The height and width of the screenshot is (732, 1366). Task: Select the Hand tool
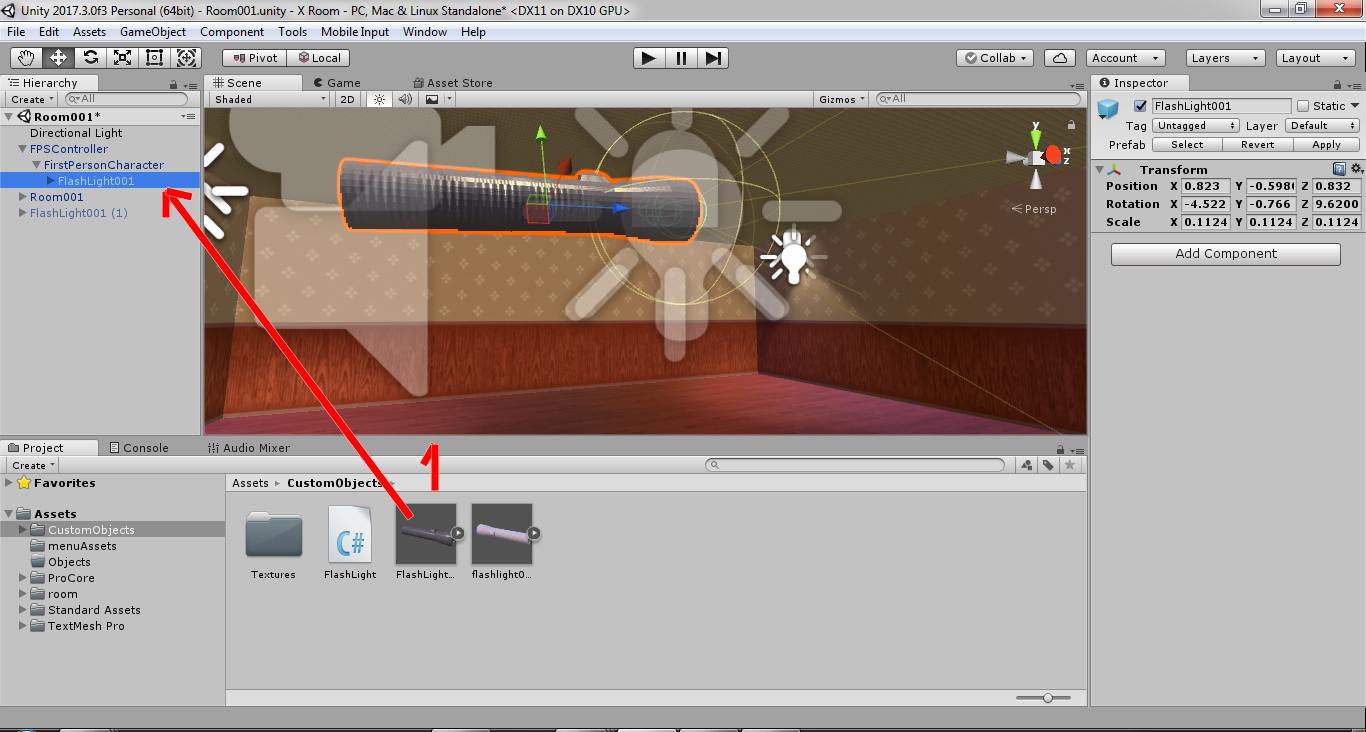[25, 57]
